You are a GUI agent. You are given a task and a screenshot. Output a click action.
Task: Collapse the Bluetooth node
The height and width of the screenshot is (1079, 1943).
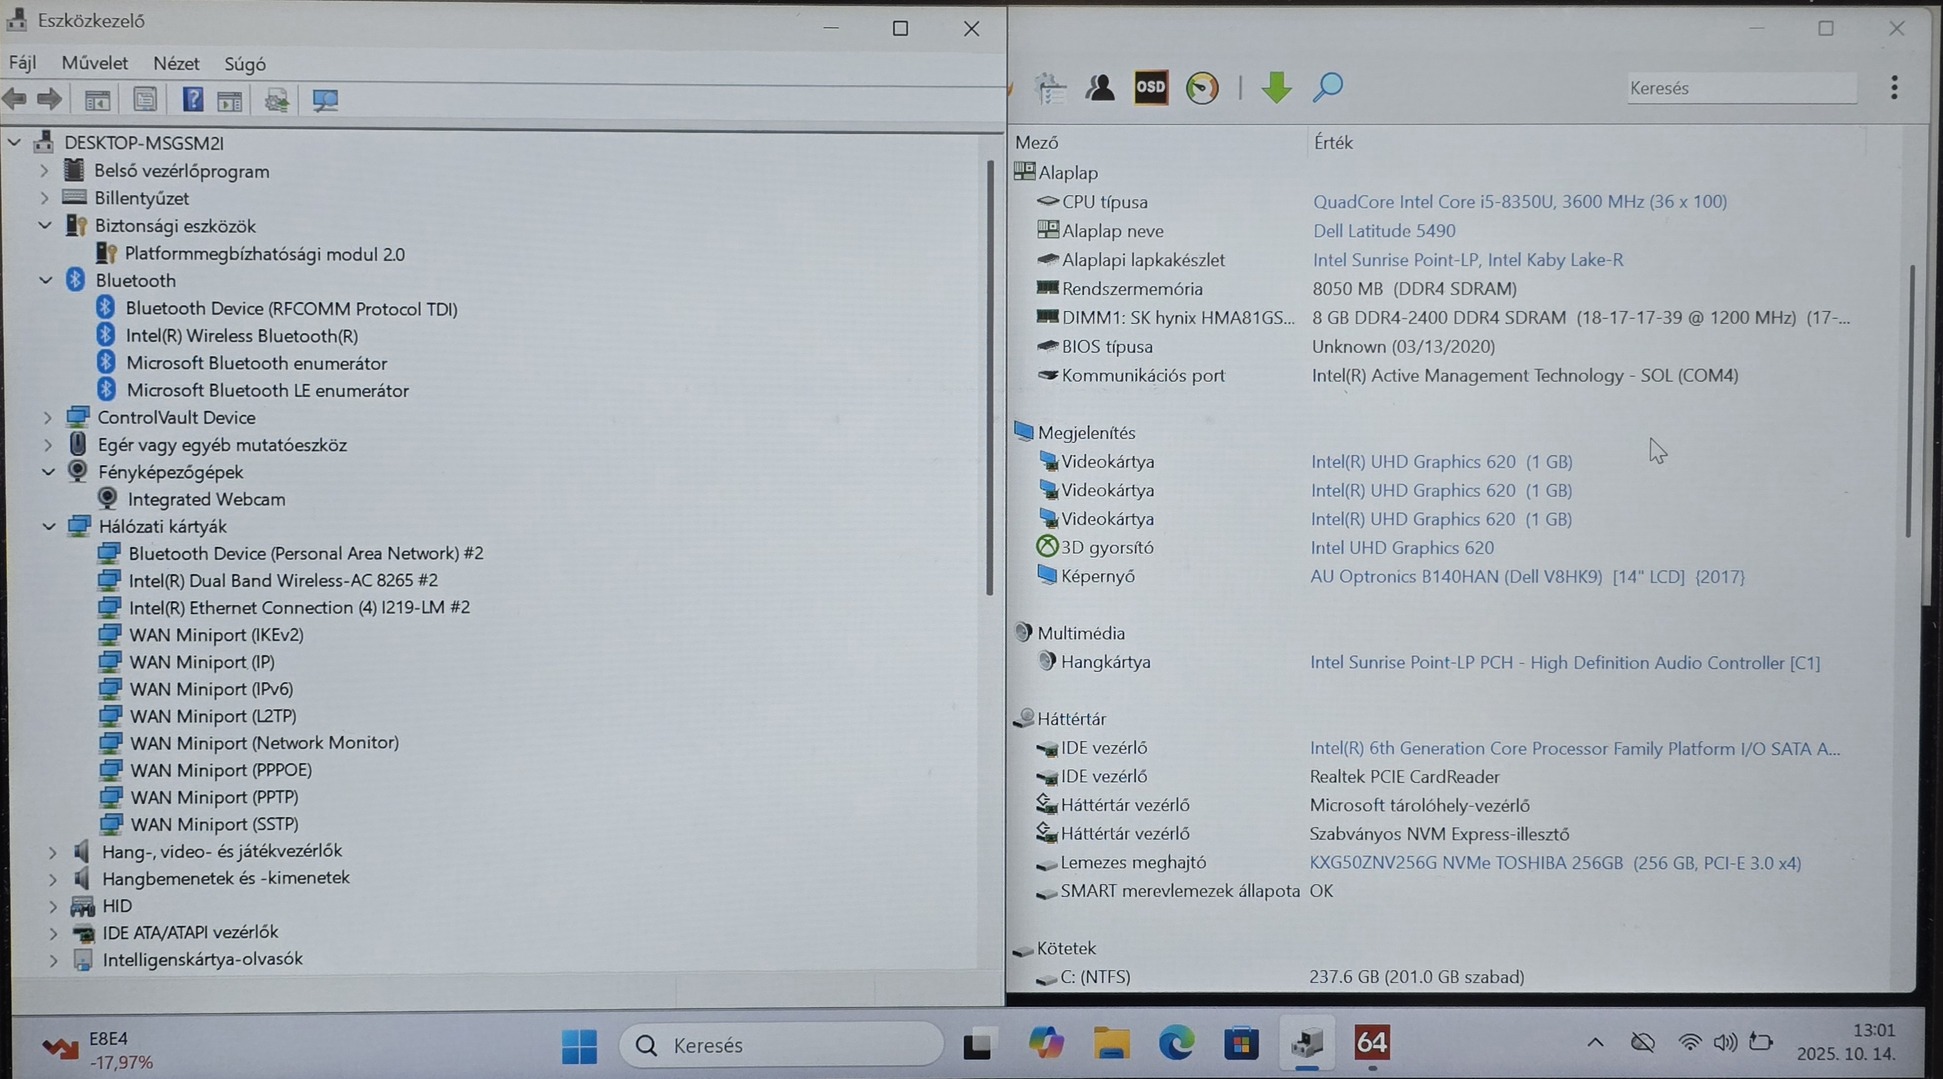point(46,281)
